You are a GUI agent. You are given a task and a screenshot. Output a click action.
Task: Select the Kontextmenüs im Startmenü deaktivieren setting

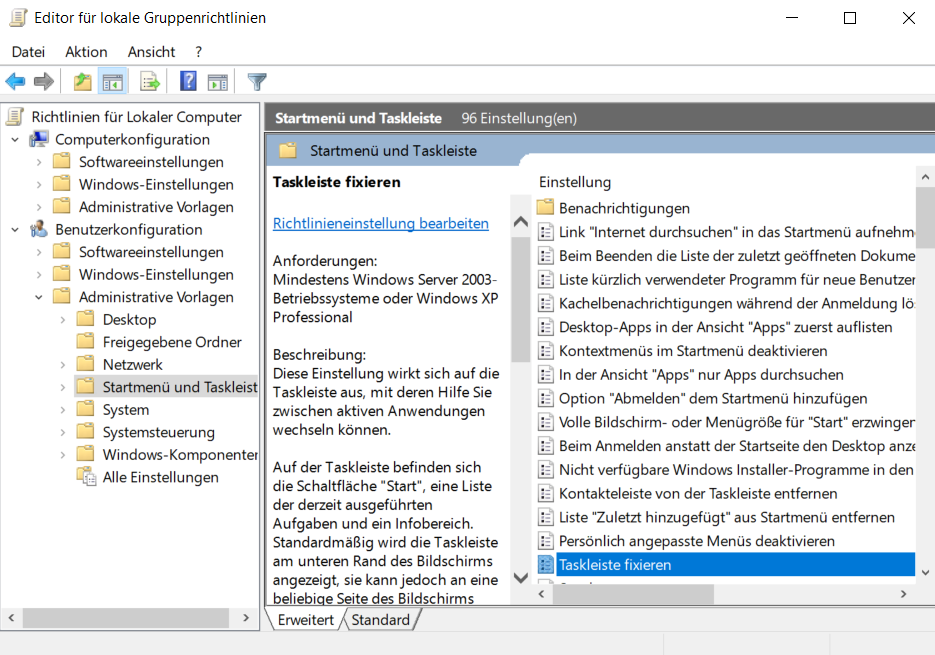(x=692, y=351)
